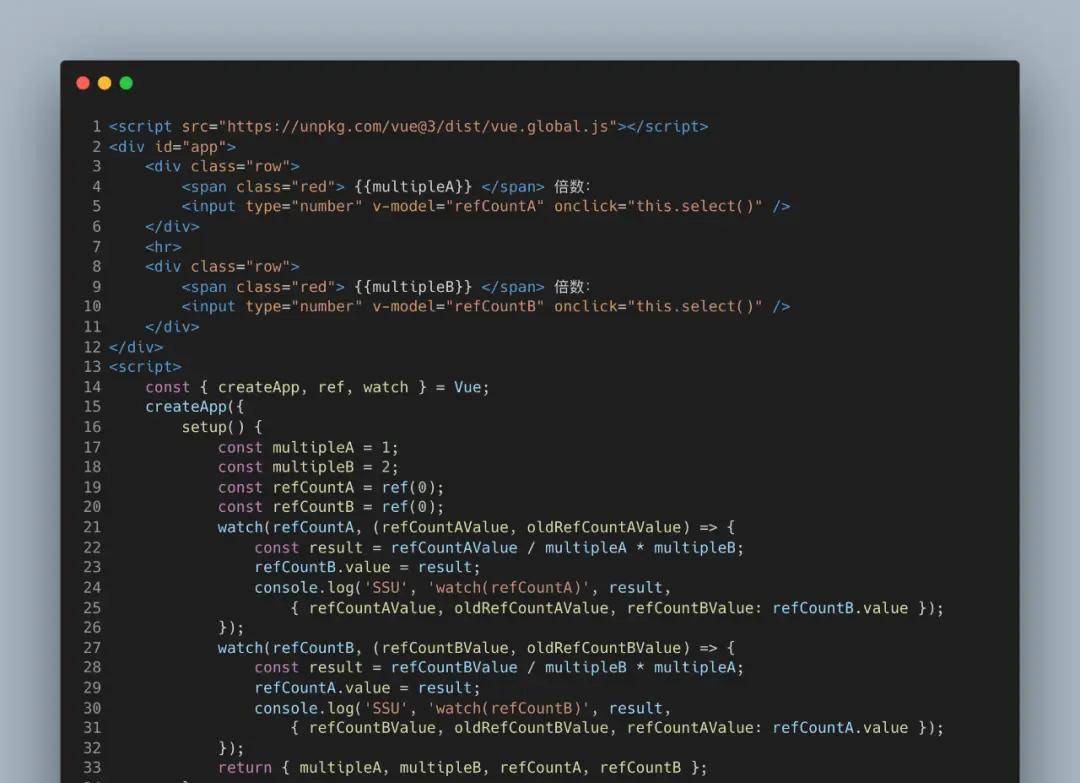Screen dimensions: 1080x783
Task: Click the green maximize dot in window header
Action: (126, 83)
